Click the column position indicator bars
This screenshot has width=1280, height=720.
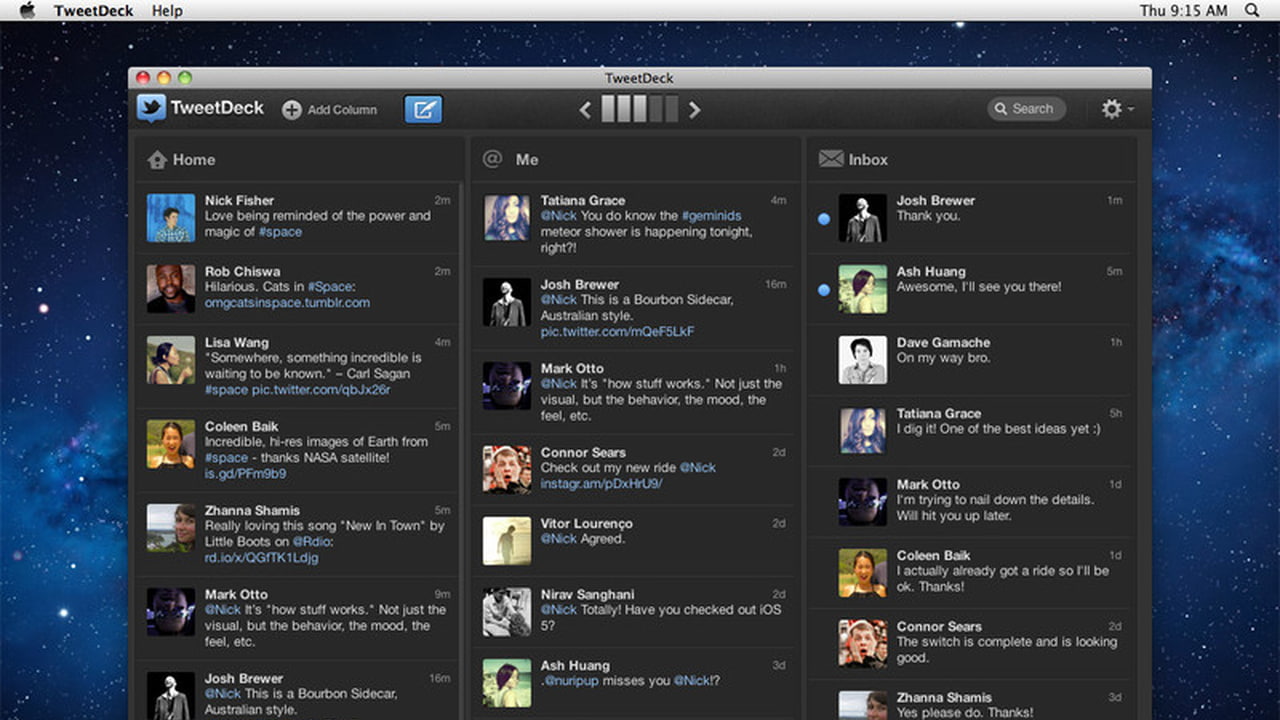point(640,109)
